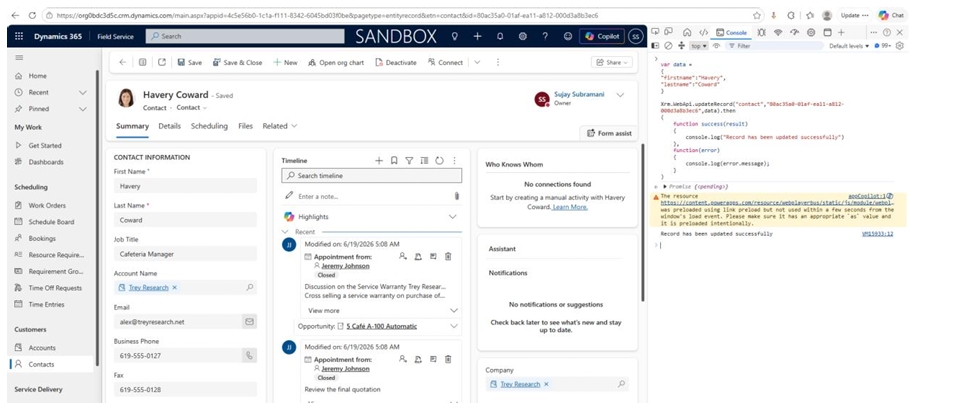Expand the Pinned sitemap item chevron
960x420 pixels.
coord(83,109)
